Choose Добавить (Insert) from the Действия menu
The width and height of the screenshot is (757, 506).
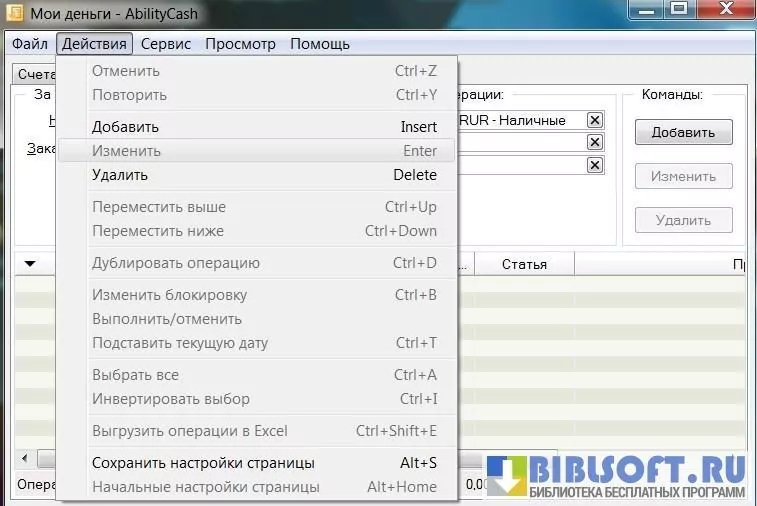125,127
